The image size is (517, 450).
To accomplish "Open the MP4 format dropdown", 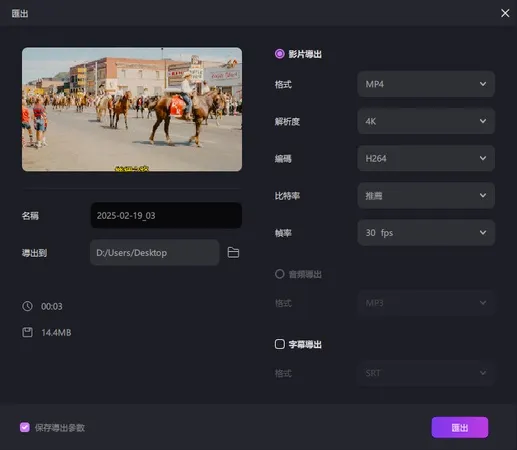I will click(x=426, y=84).
